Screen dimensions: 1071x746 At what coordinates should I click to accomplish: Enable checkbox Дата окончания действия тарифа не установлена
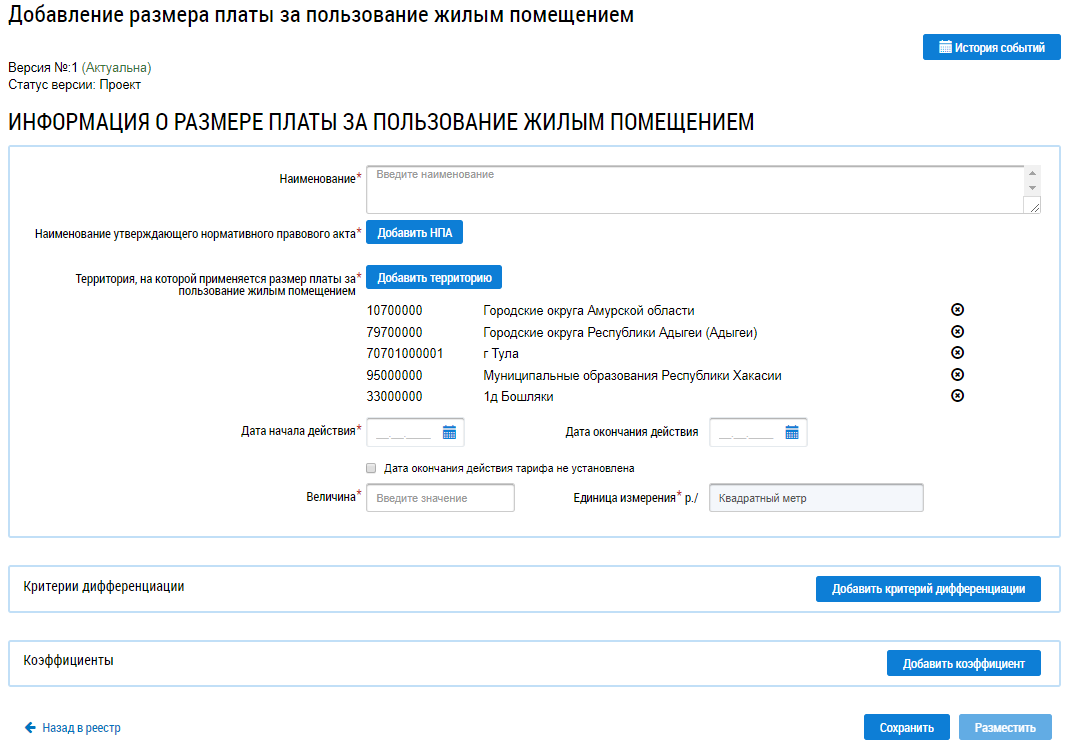pyautogui.click(x=372, y=468)
